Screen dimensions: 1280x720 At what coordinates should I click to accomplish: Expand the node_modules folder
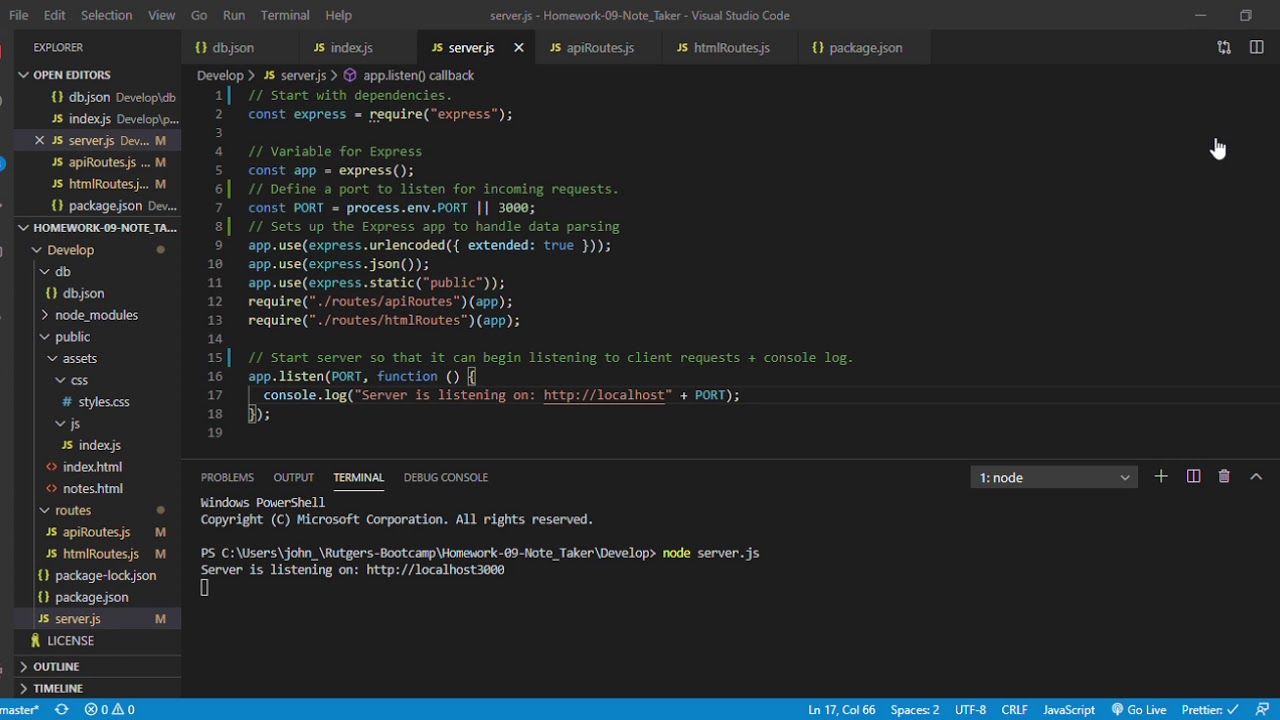(x=97, y=315)
